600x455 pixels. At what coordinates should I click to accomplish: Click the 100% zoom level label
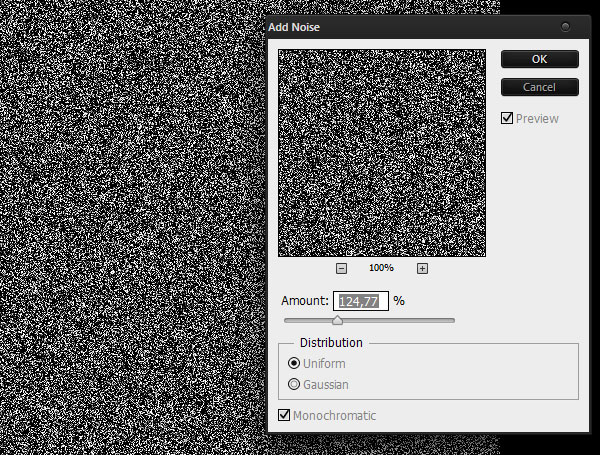point(381,269)
